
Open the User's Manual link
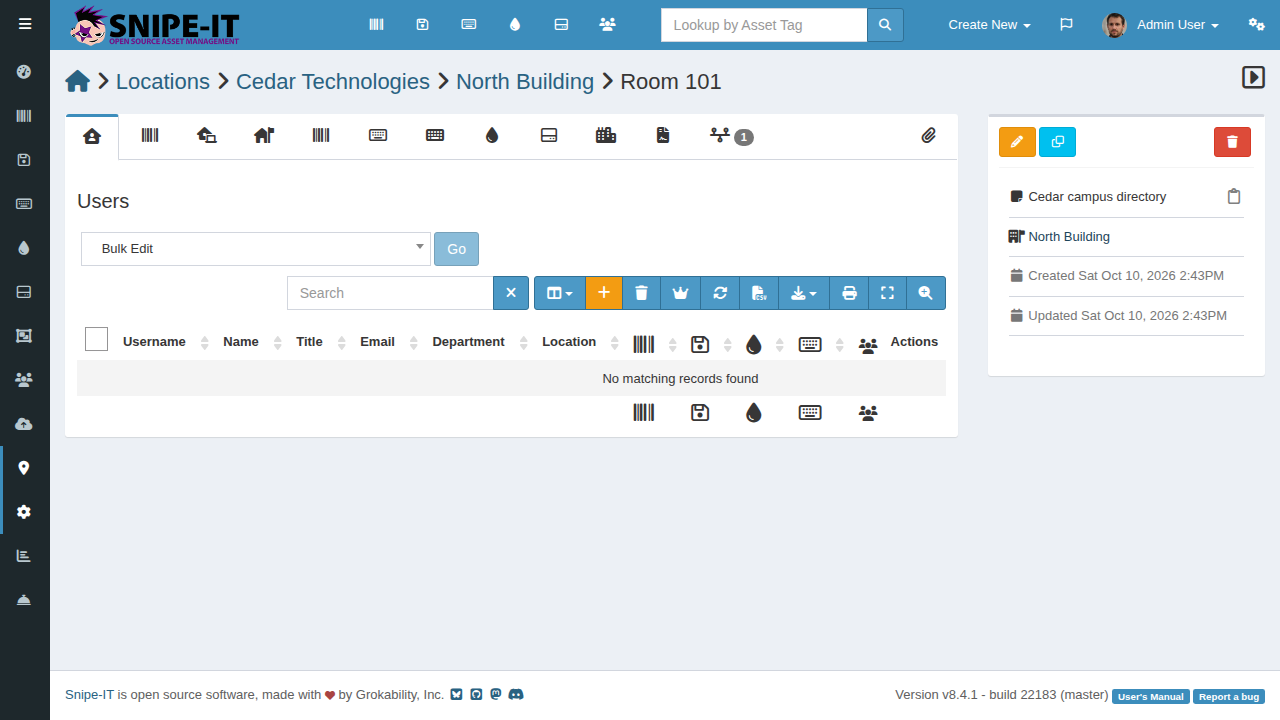(x=1150, y=697)
